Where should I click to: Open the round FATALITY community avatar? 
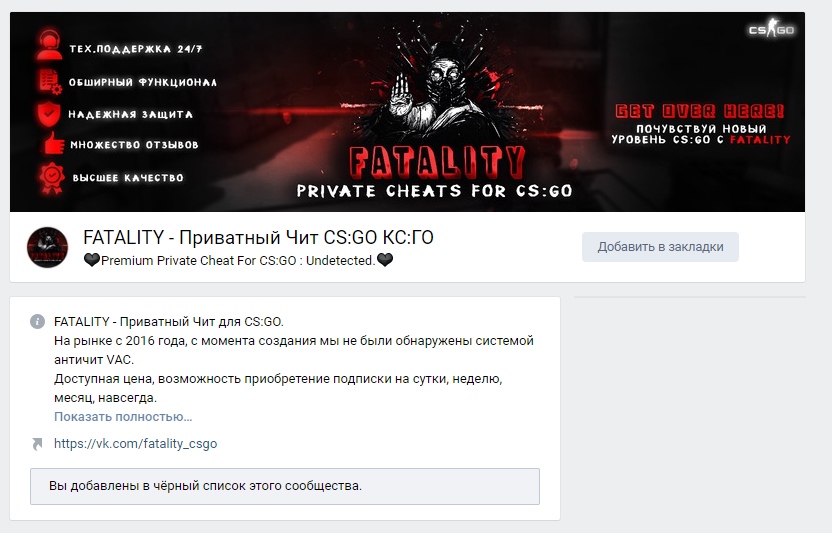point(47,247)
